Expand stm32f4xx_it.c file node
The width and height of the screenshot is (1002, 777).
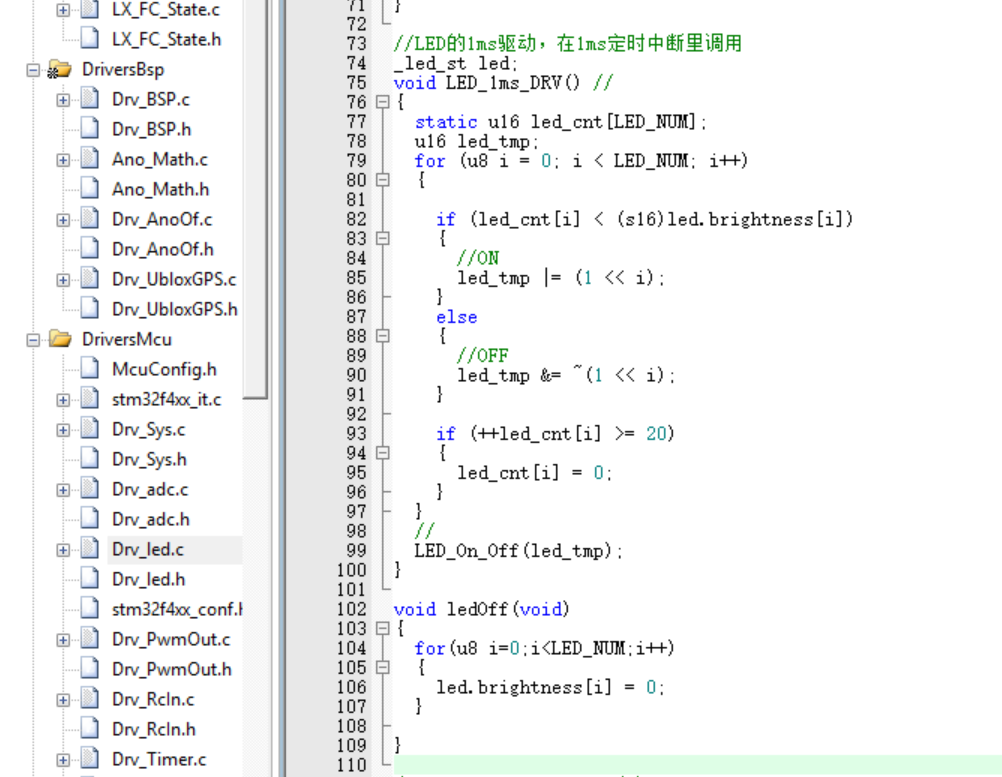point(63,400)
